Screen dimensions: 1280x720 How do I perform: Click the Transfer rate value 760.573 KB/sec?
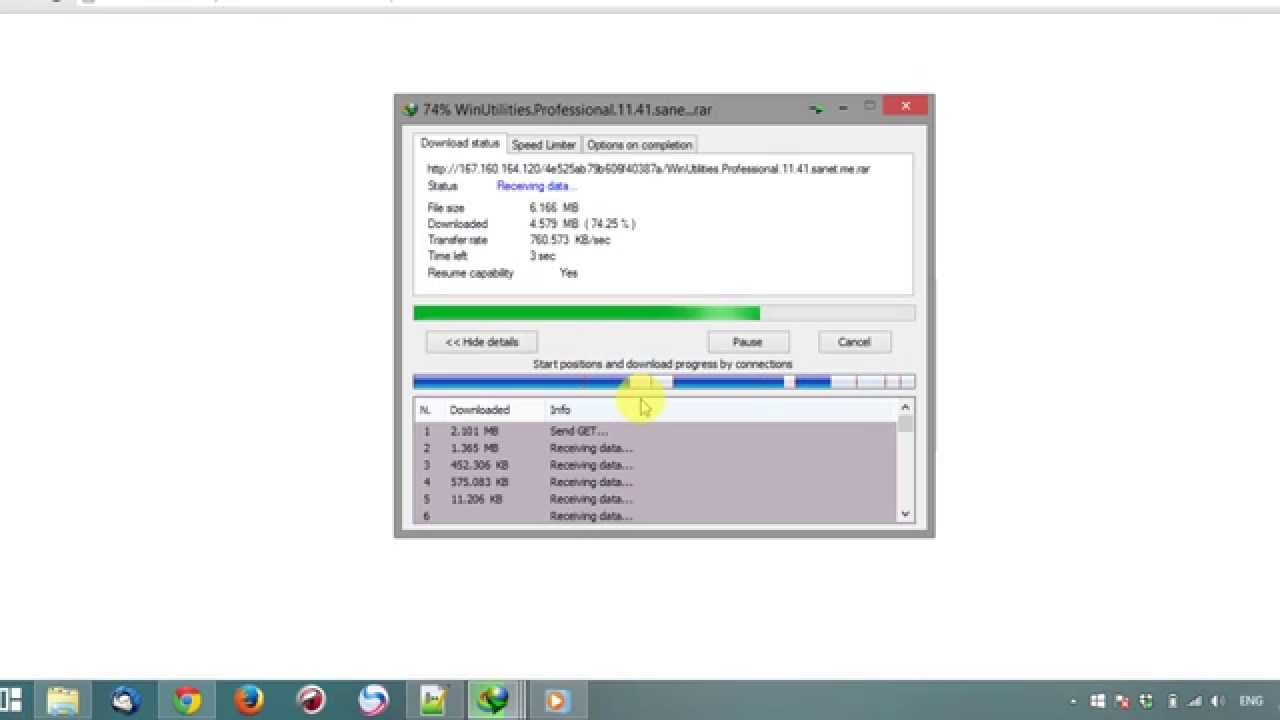coord(570,240)
